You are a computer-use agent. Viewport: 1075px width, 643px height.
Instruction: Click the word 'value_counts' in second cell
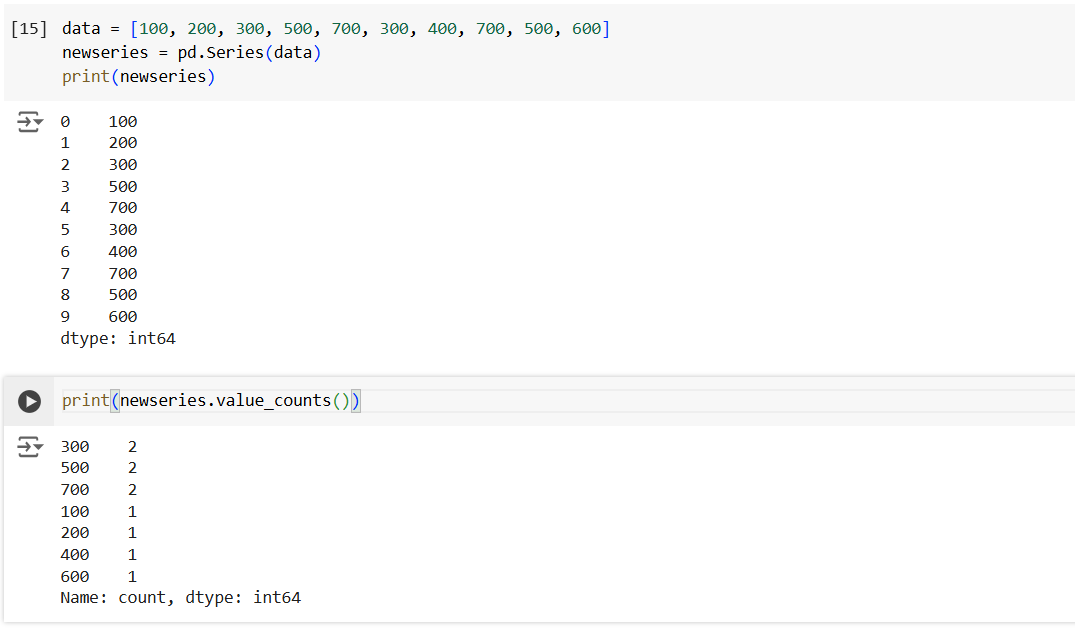pyautogui.click(x=273, y=401)
